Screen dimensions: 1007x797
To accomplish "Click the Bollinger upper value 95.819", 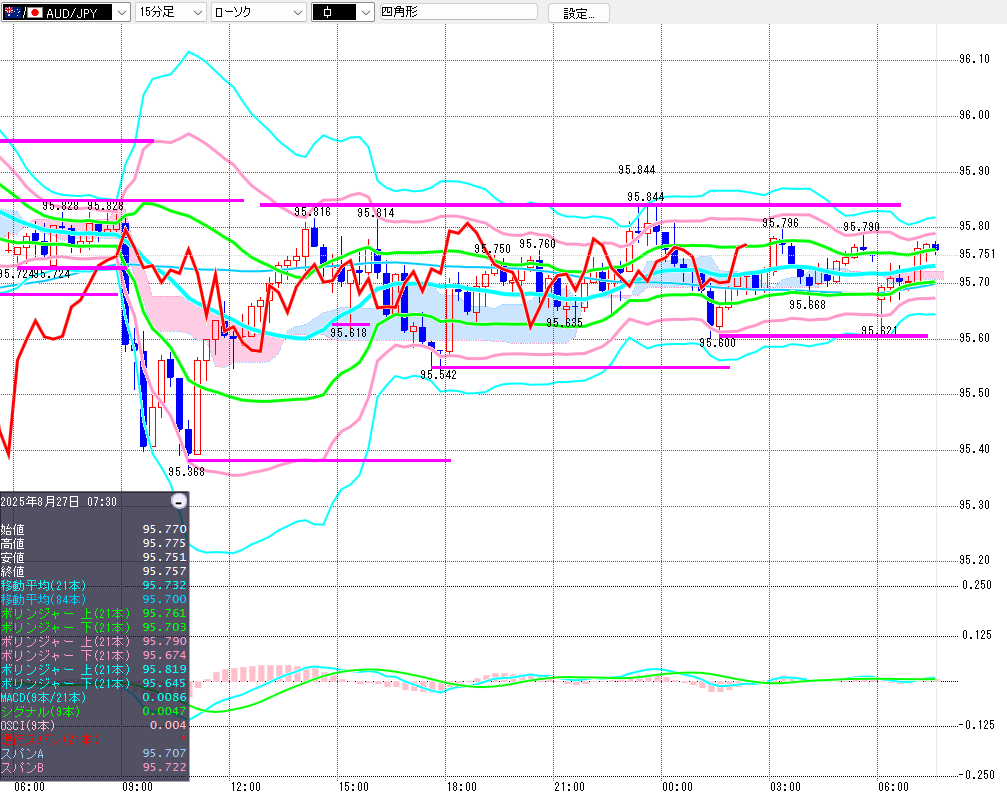I will tap(164, 670).
